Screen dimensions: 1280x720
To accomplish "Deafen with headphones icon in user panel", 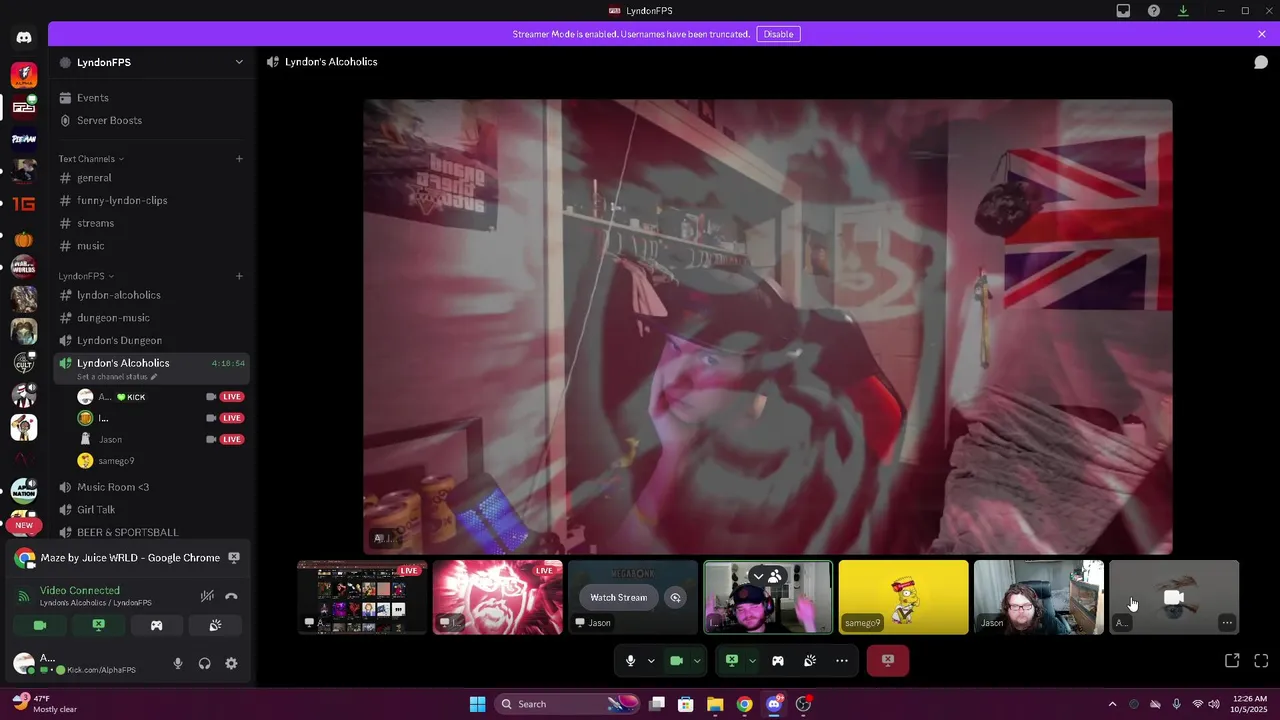I will click(205, 663).
